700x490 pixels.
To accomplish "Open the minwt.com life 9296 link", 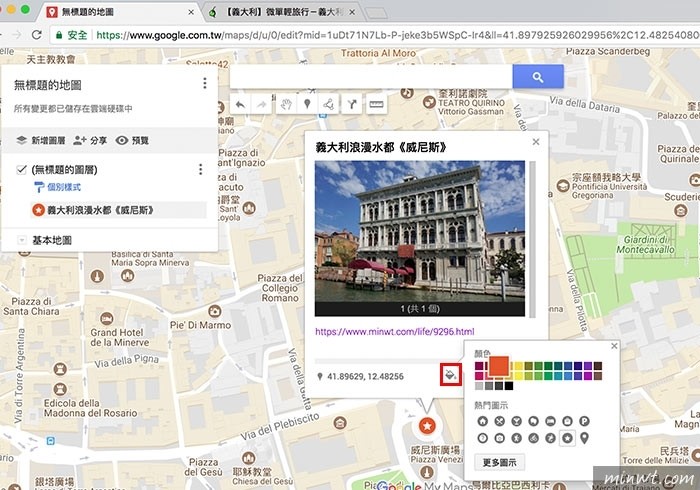I will 394,331.
